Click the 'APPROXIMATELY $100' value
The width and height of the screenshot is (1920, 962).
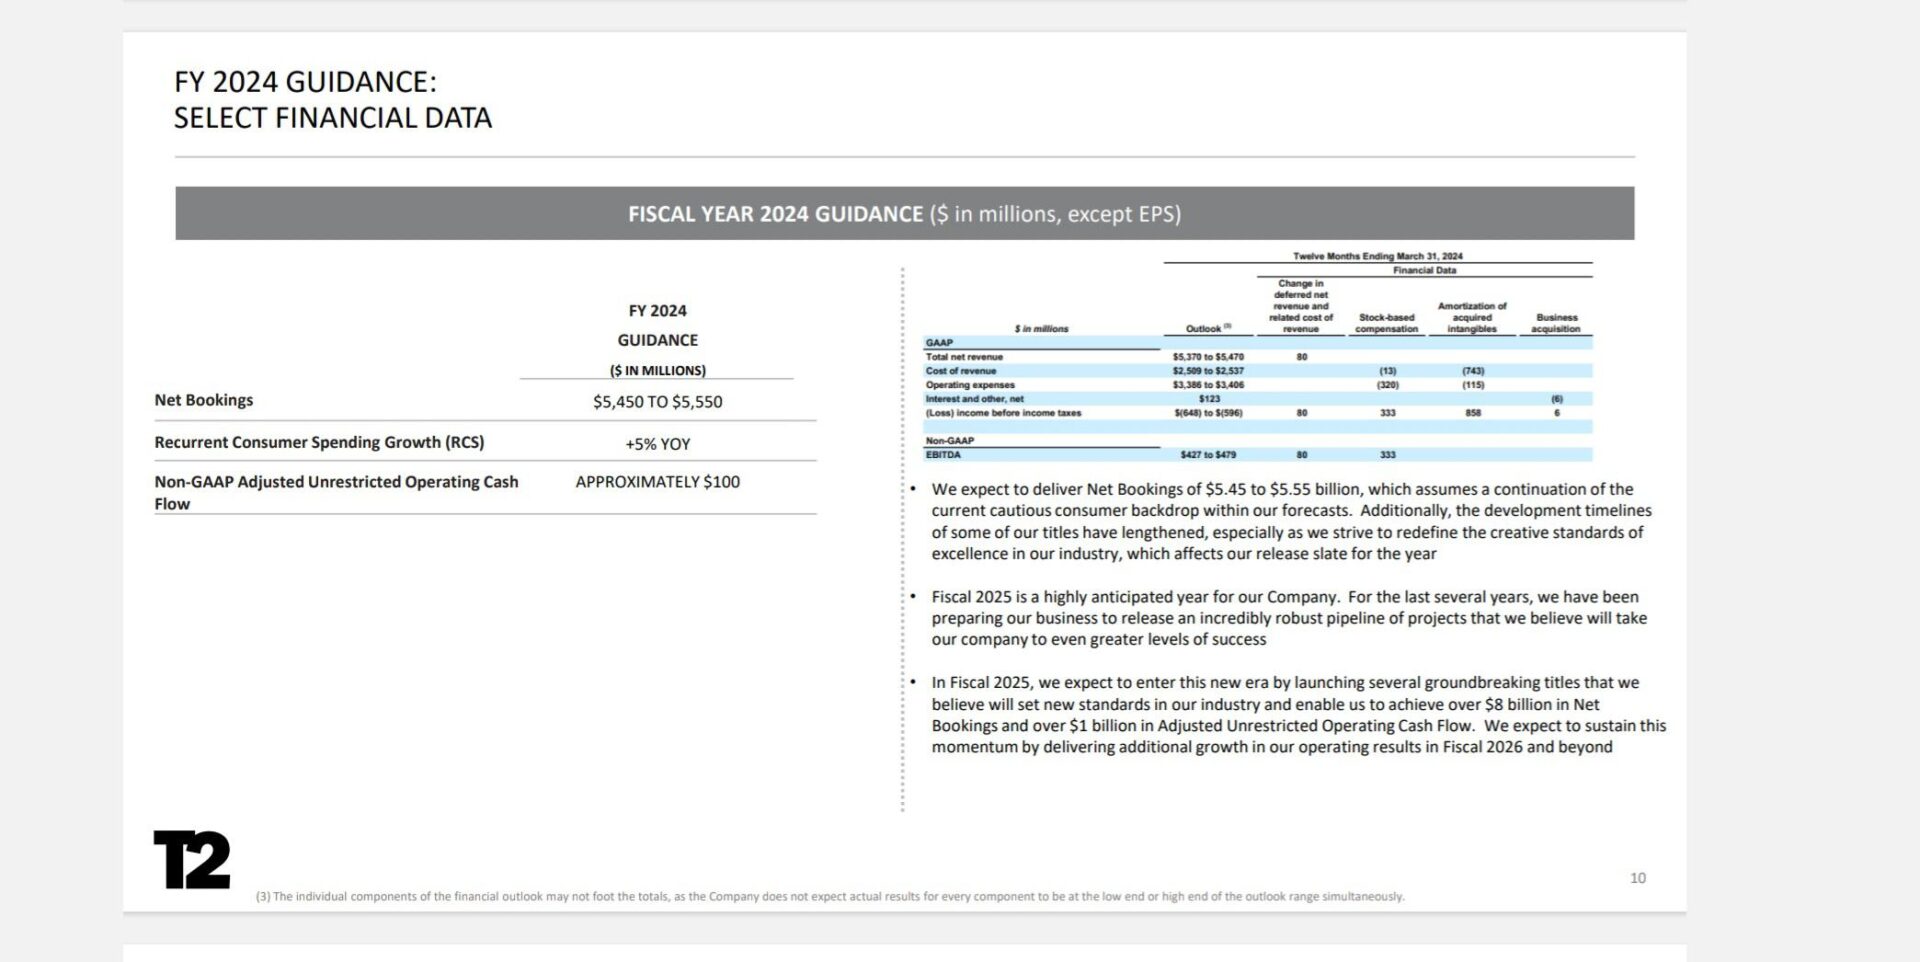(657, 482)
